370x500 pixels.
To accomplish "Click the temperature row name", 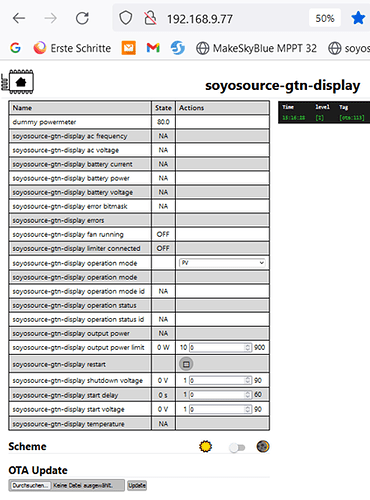I will (69, 424).
